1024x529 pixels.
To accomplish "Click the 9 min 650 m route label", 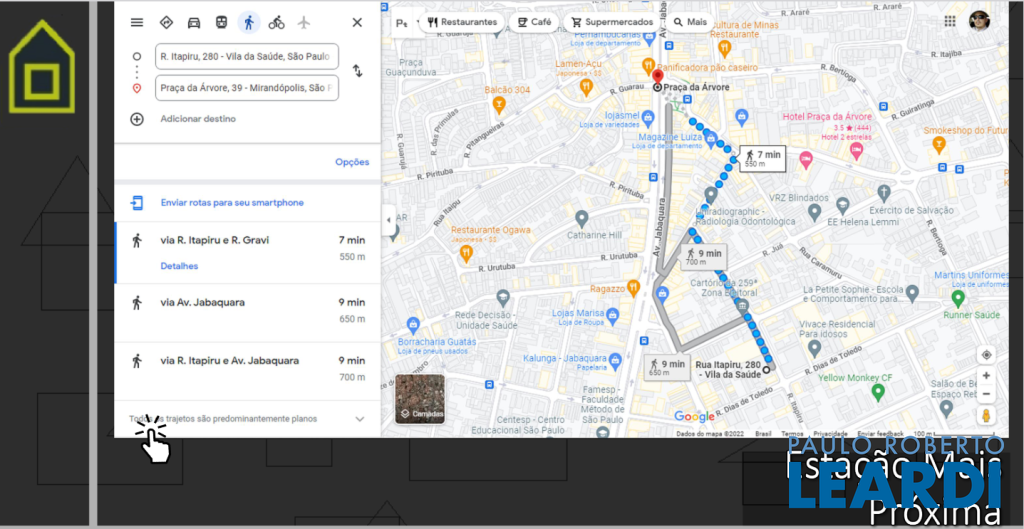I will 666,367.
